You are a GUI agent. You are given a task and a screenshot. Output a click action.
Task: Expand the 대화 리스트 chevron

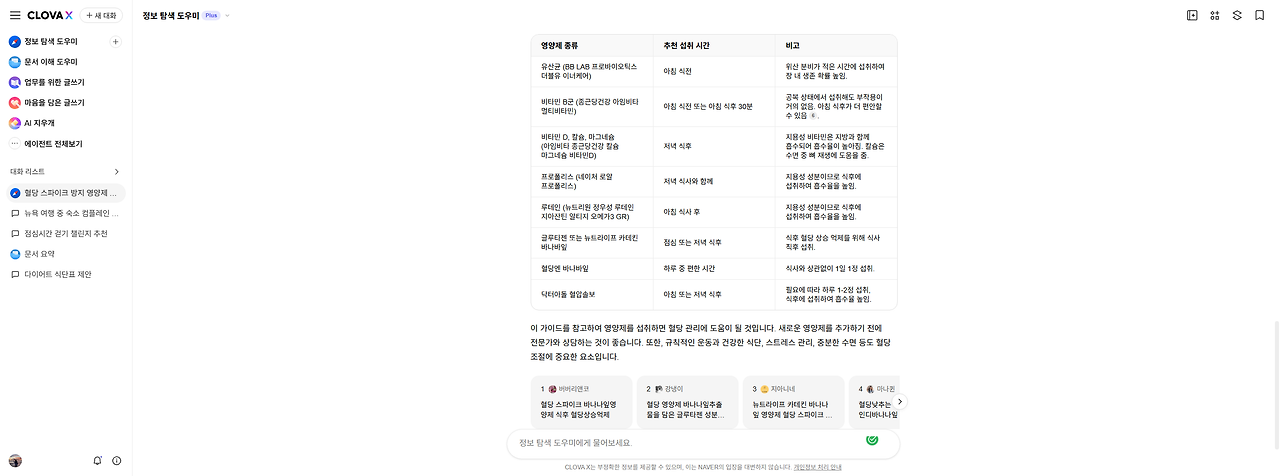(x=116, y=172)
